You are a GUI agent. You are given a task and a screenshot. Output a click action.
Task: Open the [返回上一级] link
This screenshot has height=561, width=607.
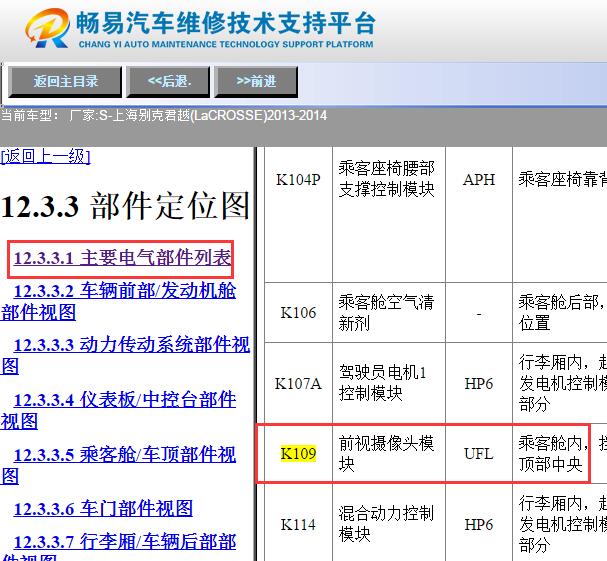(45, 156)
